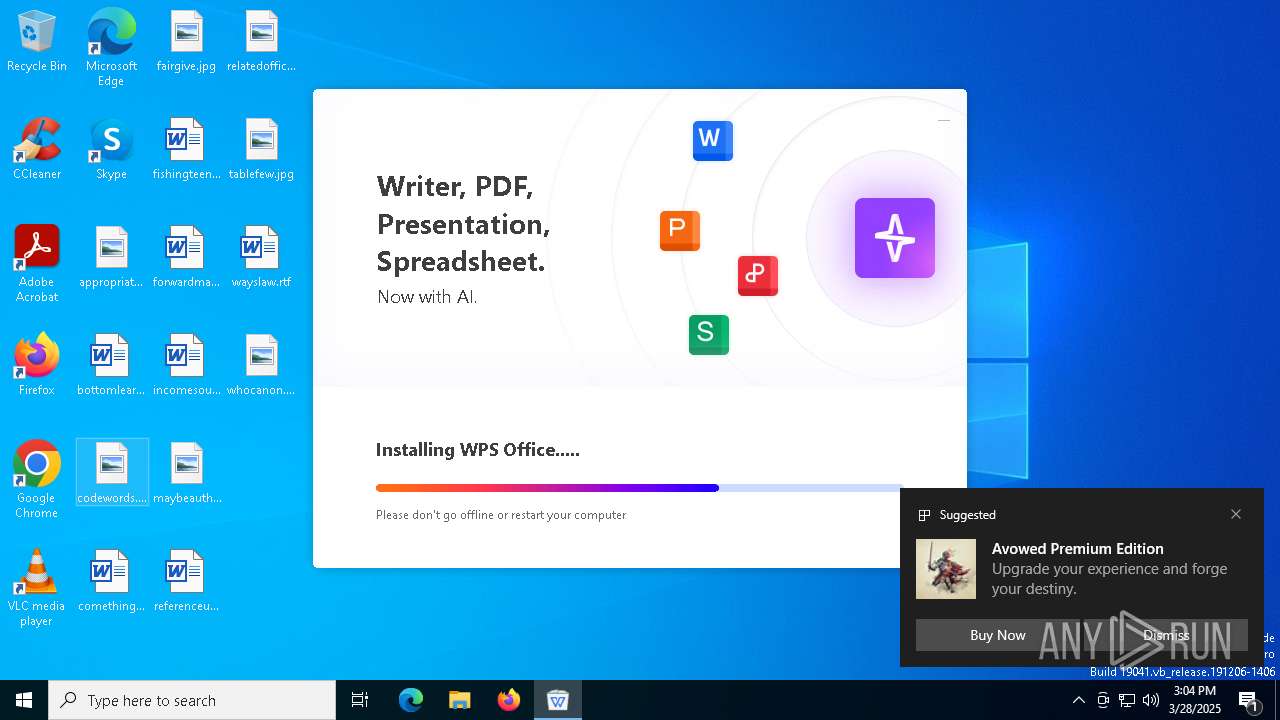Click the blue Writer W icon in installer

tap(713, 140)
